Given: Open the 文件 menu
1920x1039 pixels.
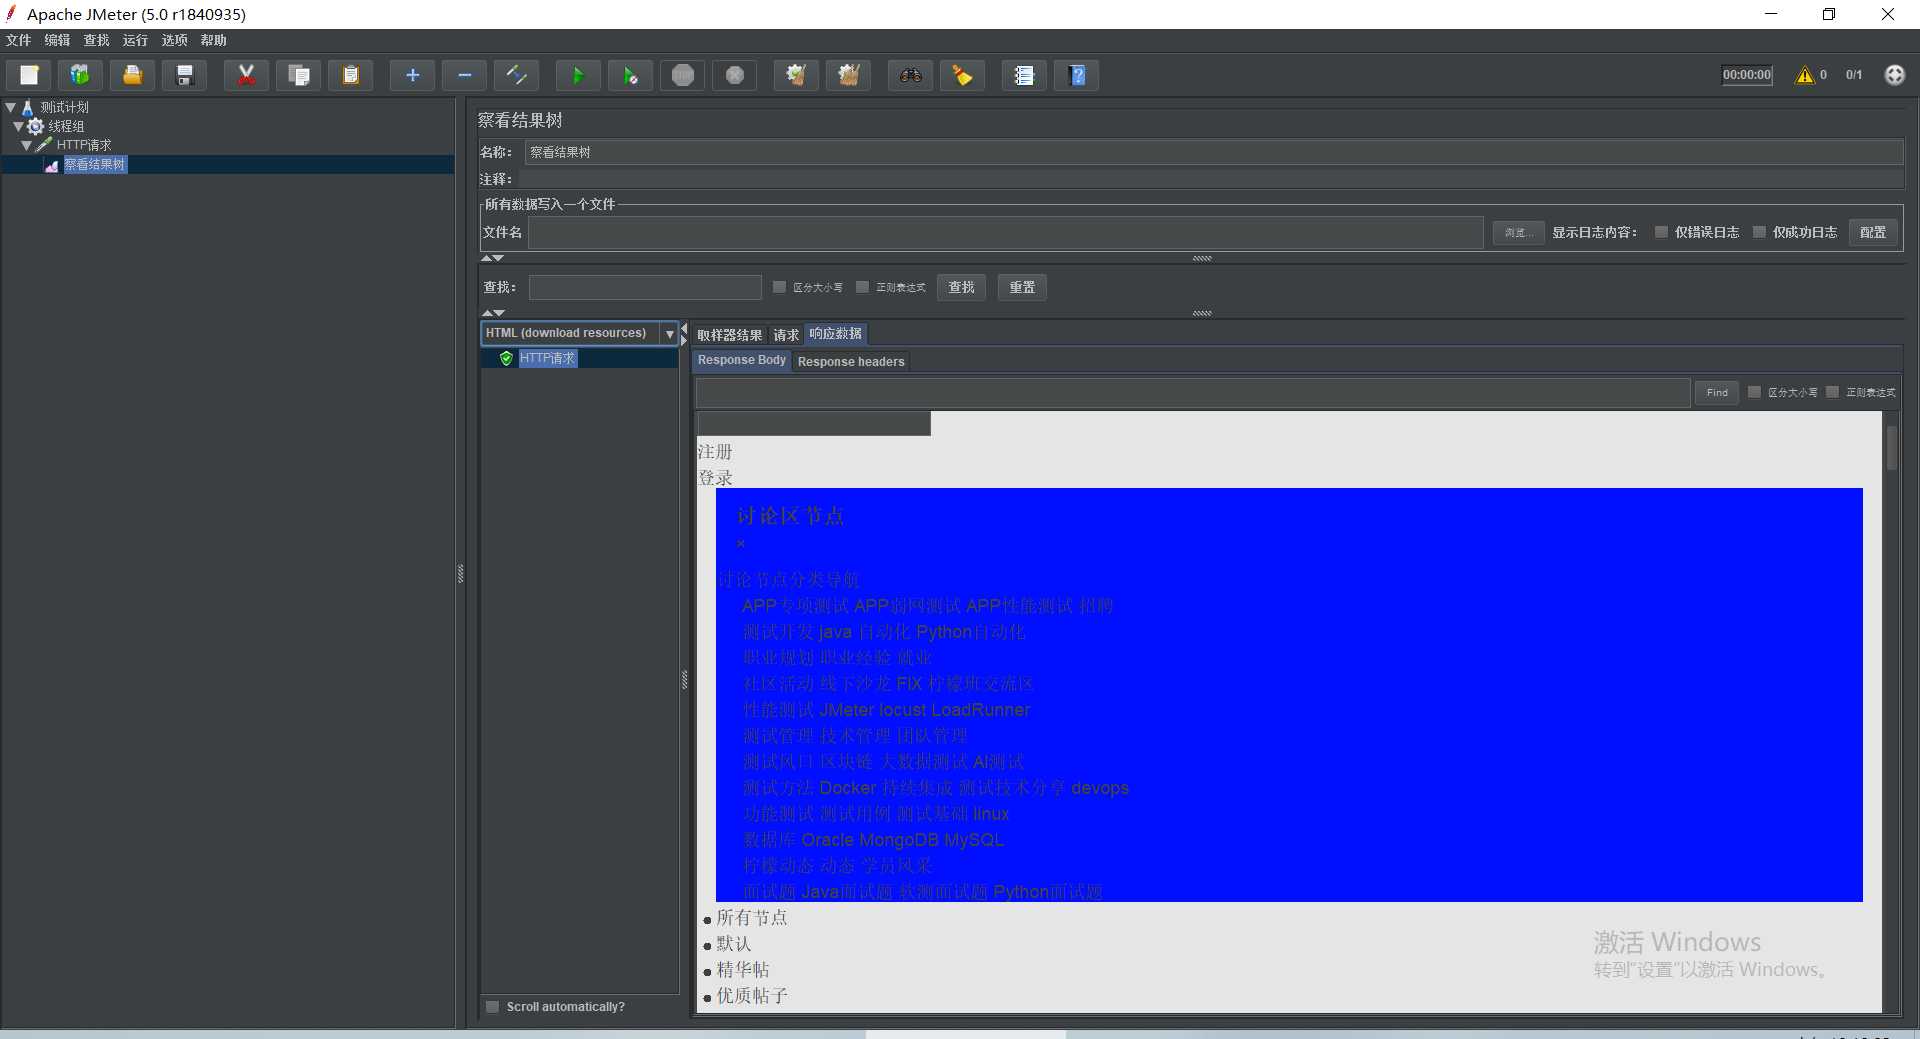Looking at the screenshot, I should point(19,40).
